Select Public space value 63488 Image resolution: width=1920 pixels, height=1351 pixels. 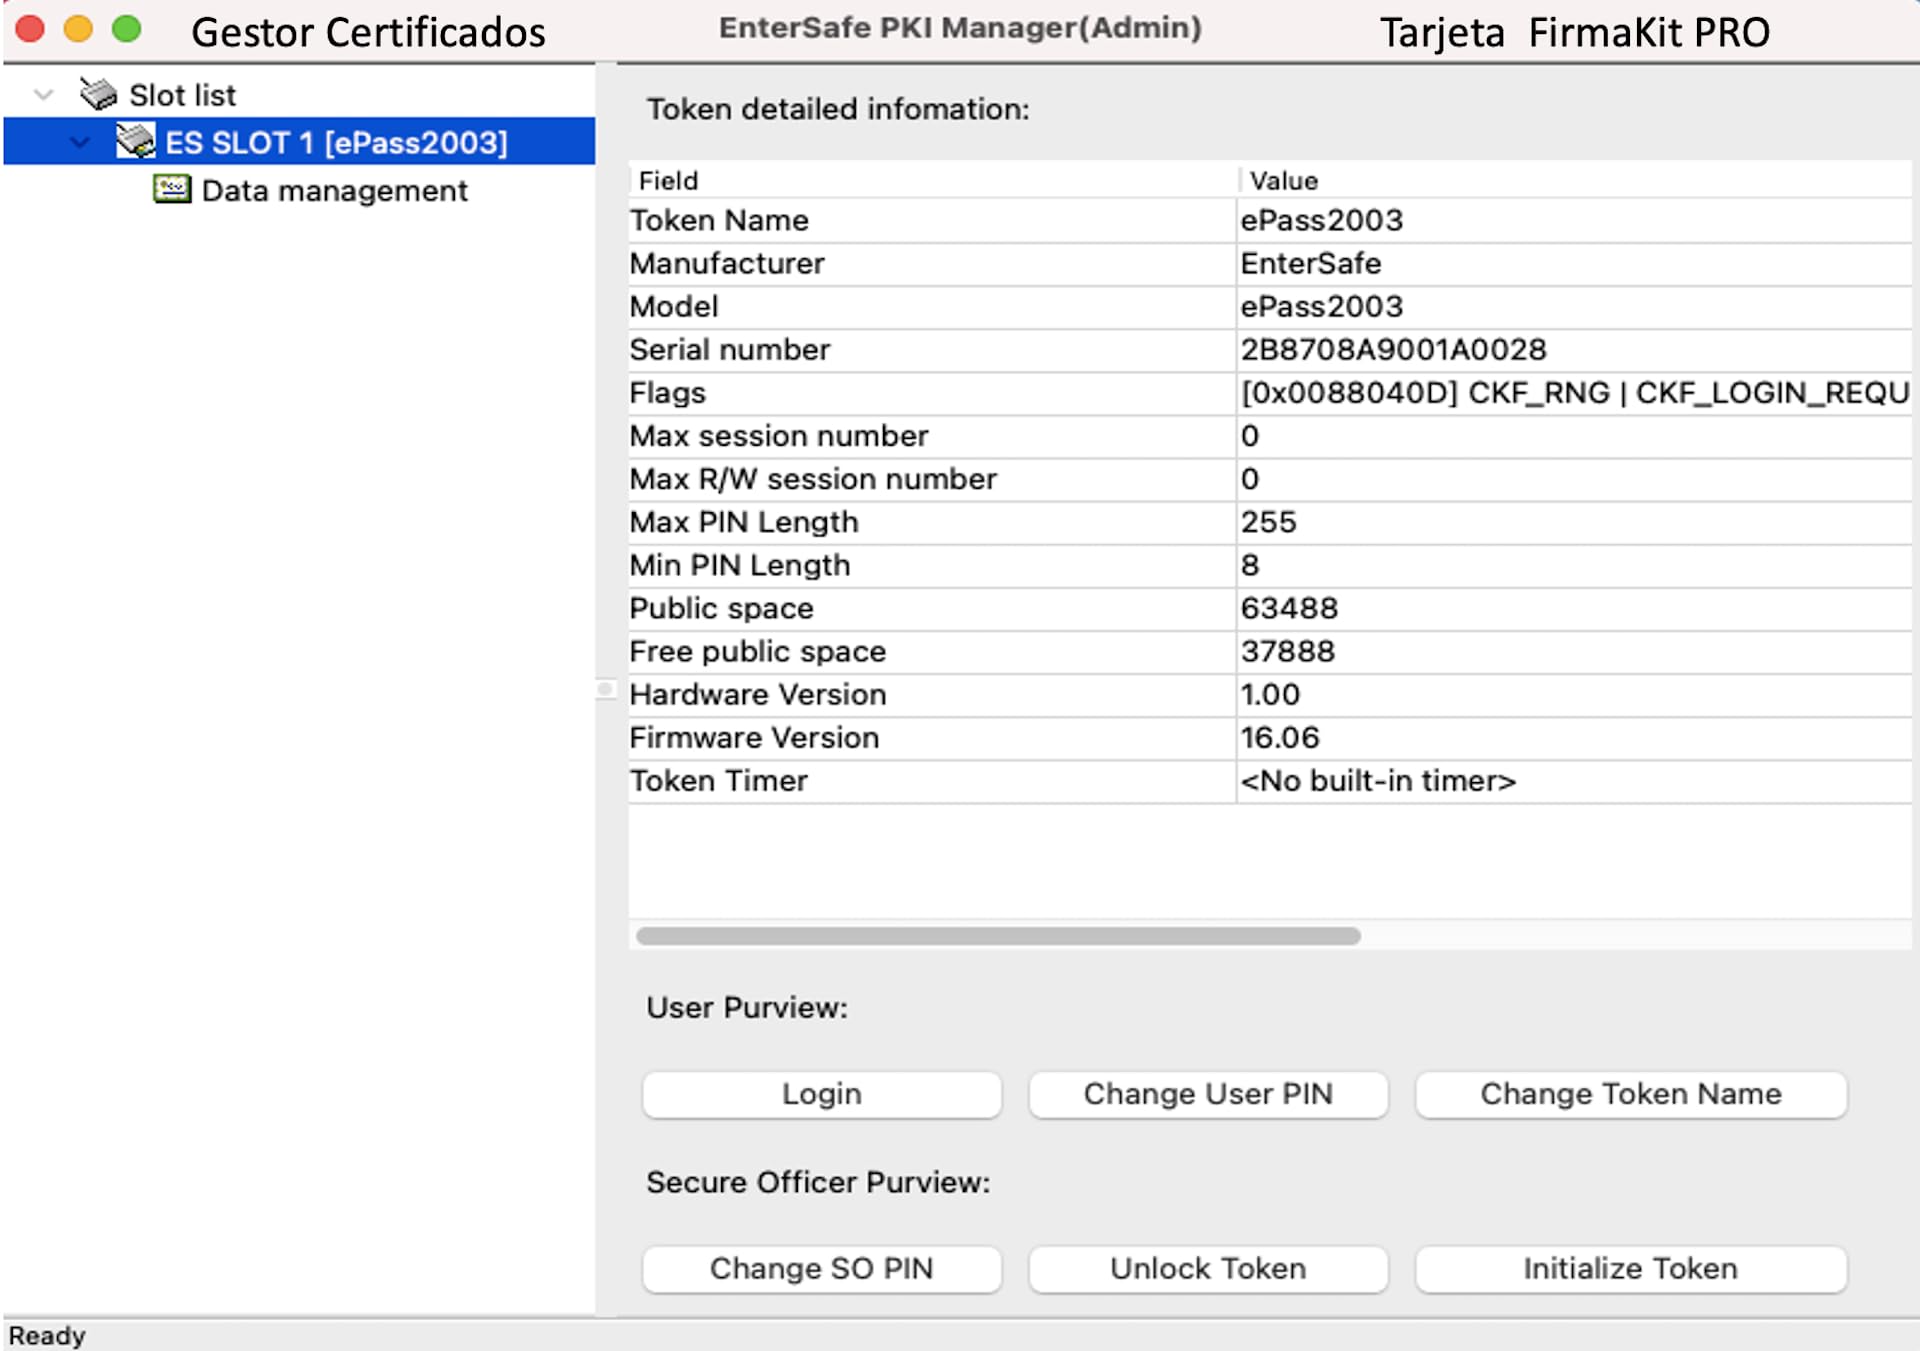tap(1289, 608)
